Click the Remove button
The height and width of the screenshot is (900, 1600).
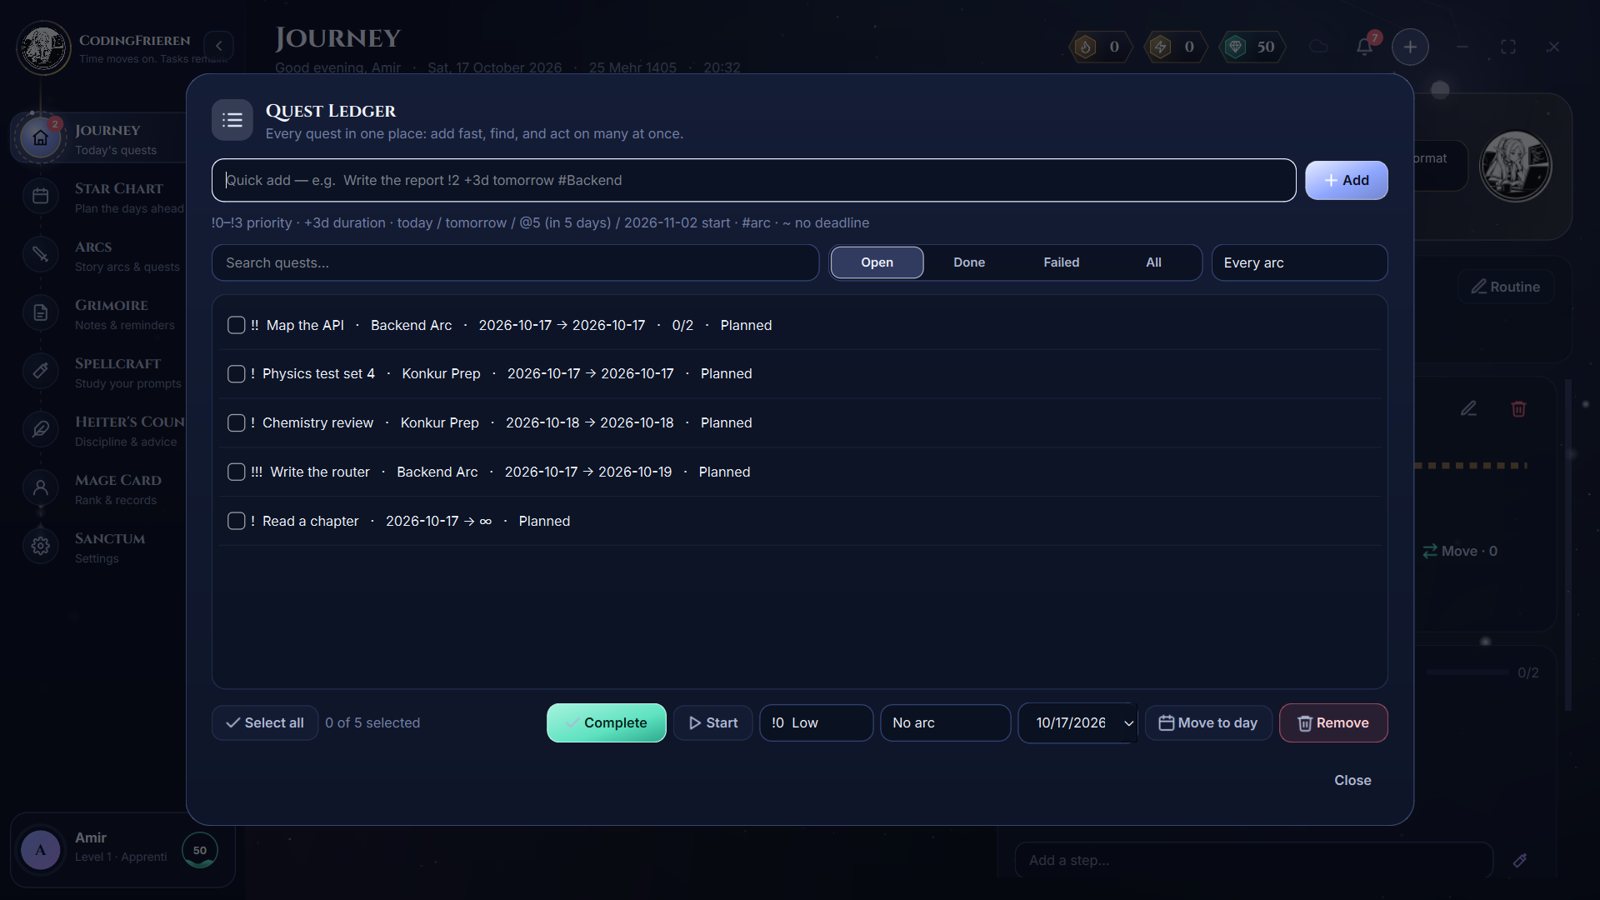coord(1333,723)
